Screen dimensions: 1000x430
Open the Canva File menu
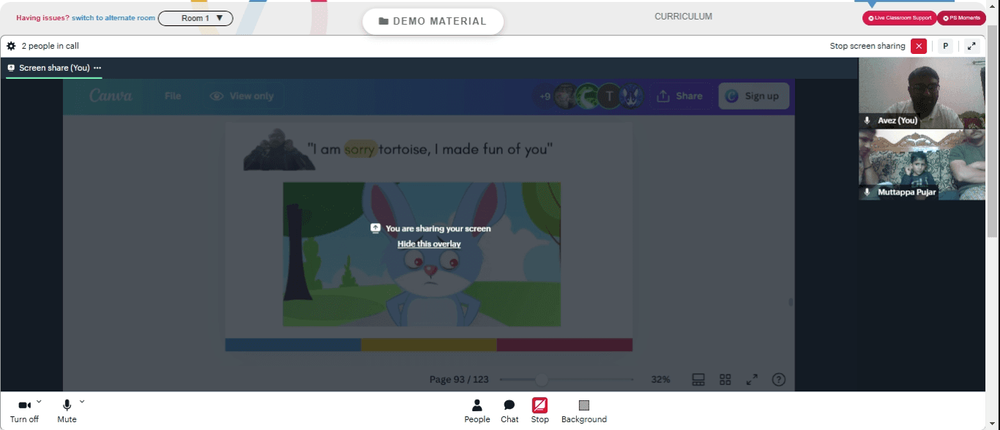click(x=172, y=96)
